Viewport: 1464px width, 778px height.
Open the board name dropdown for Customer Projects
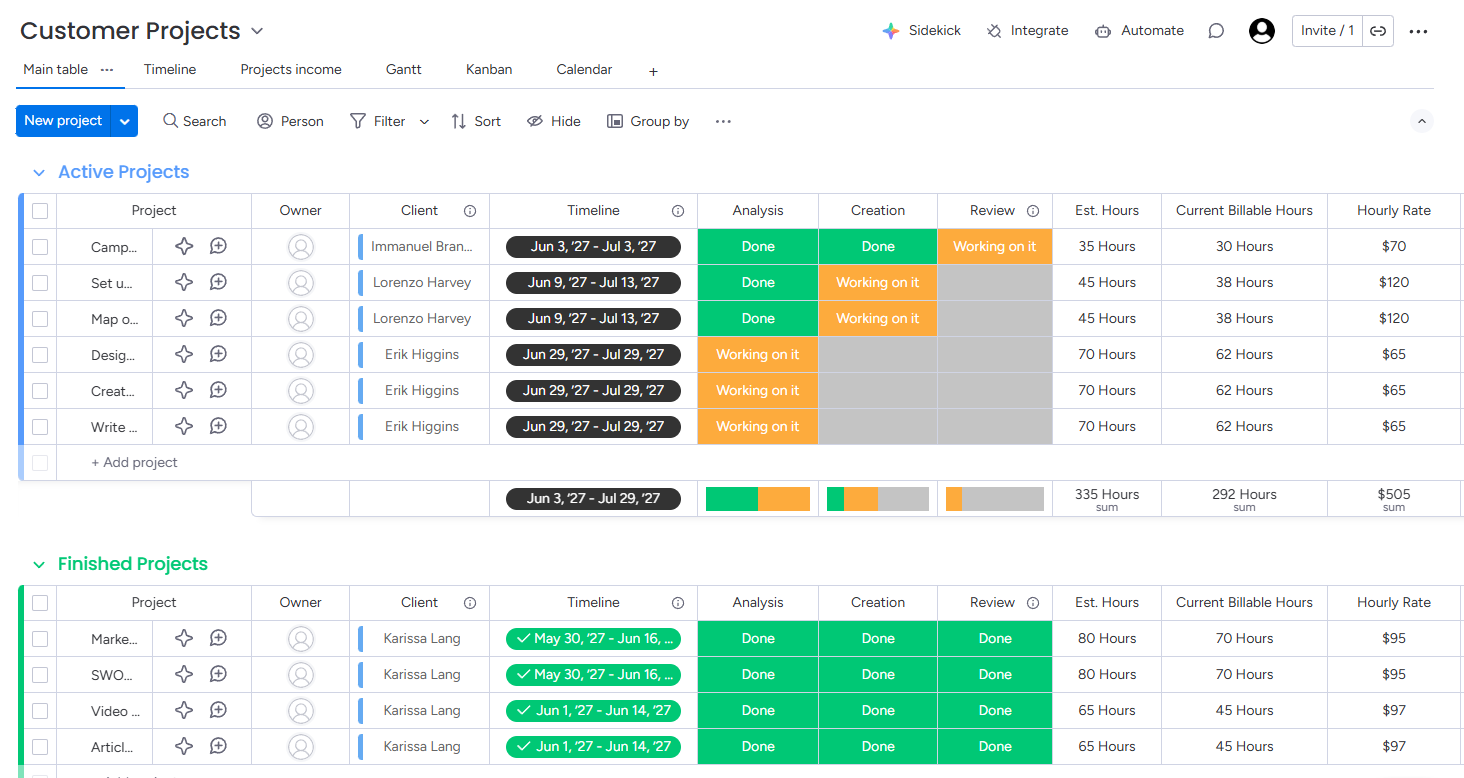click(256, 30)
